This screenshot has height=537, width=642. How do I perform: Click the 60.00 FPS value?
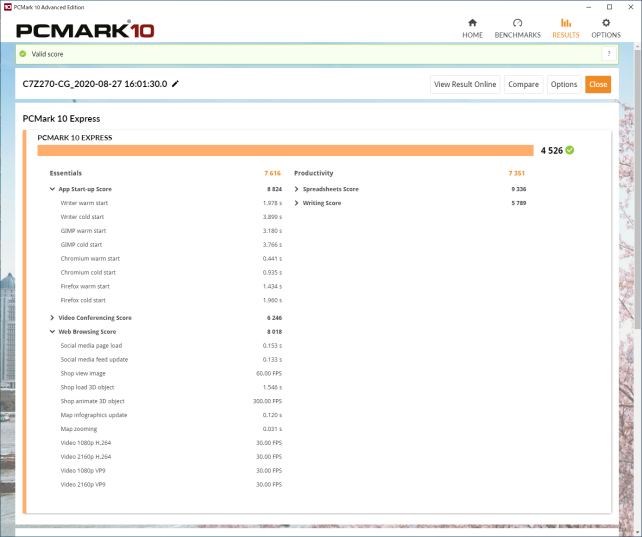click(x=269, y=373)
